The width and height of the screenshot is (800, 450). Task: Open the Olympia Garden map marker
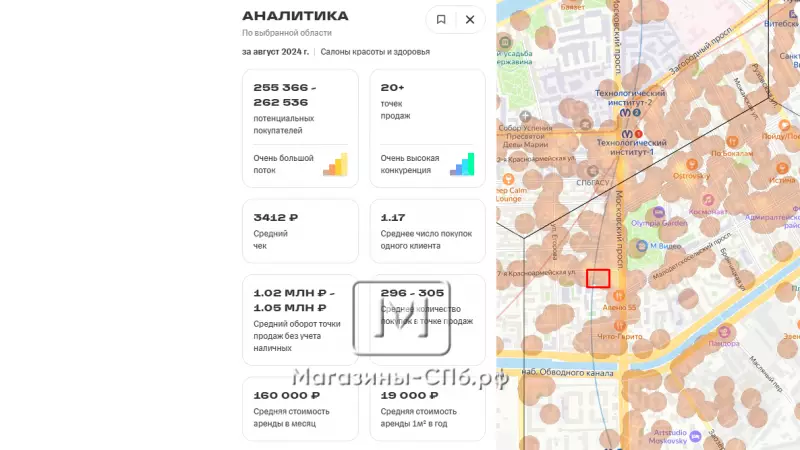click(659, 212)
